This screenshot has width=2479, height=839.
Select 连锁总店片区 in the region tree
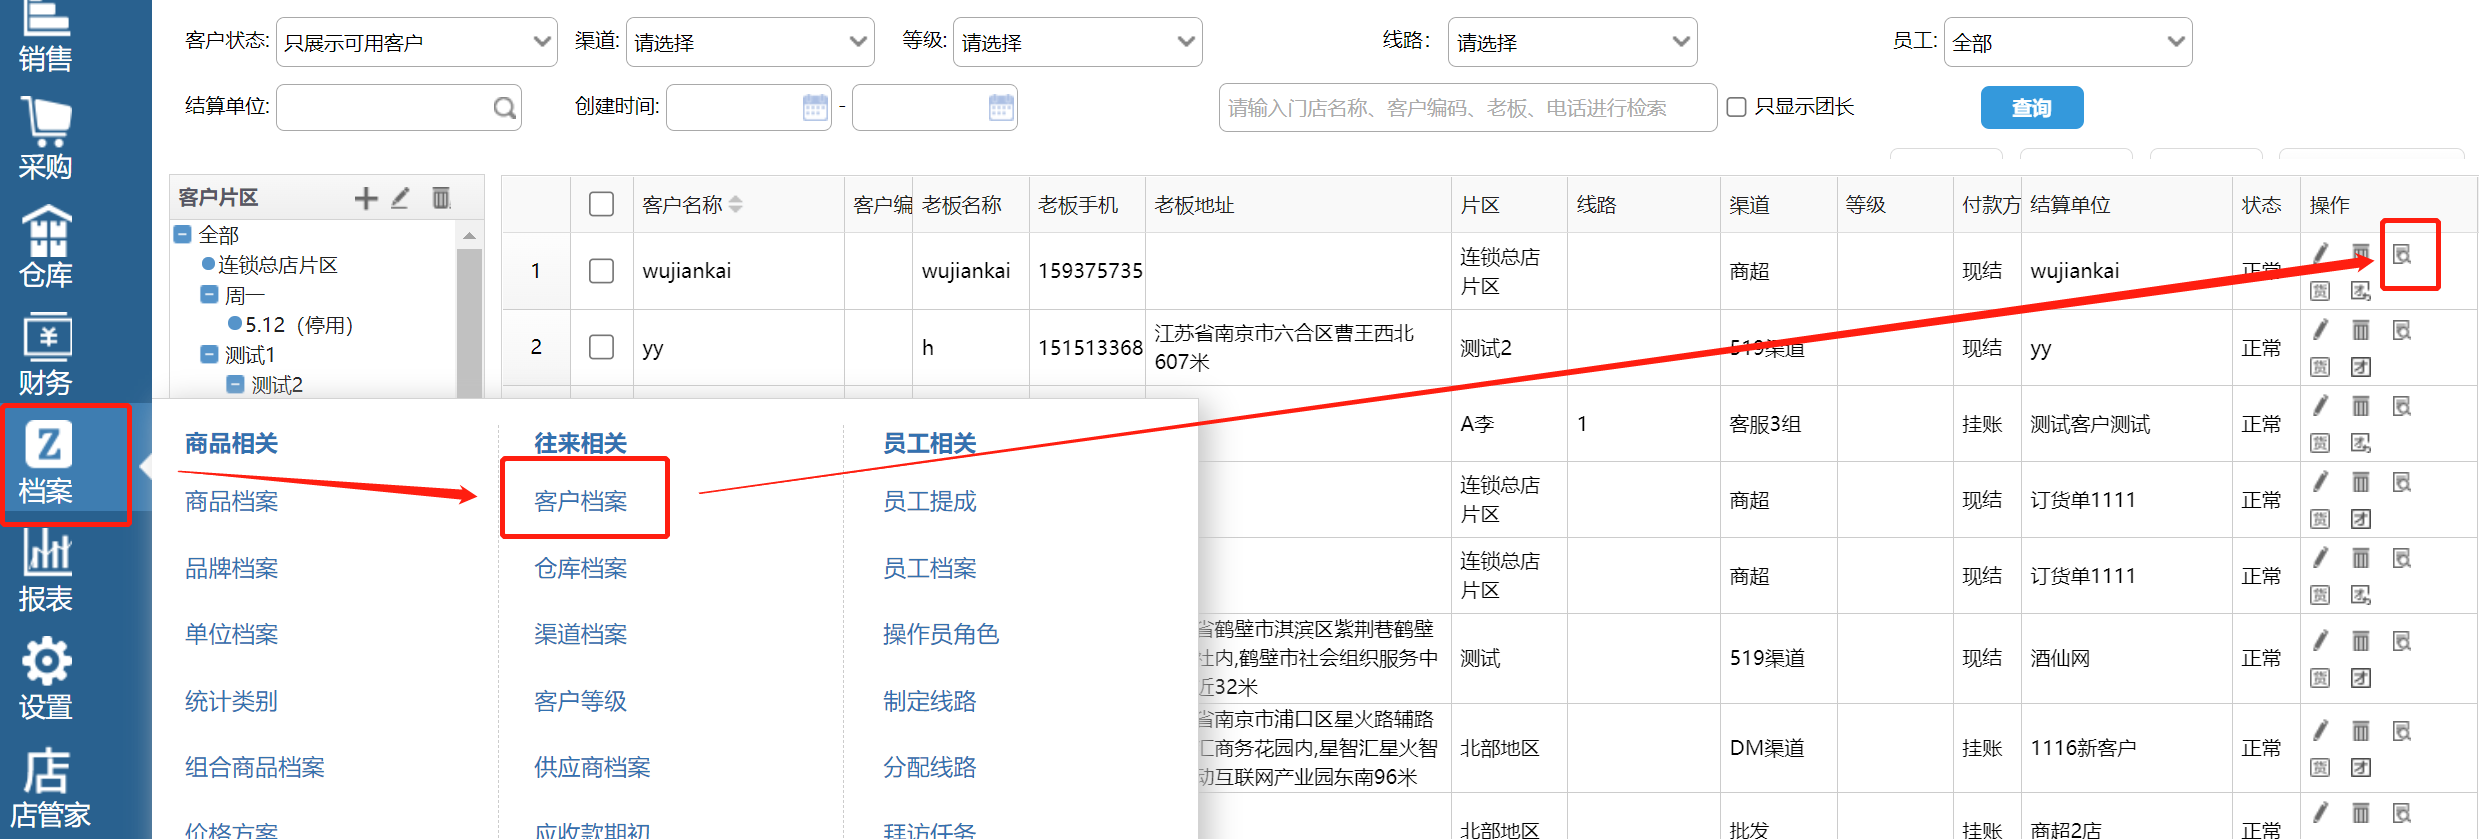pos(277,264)
